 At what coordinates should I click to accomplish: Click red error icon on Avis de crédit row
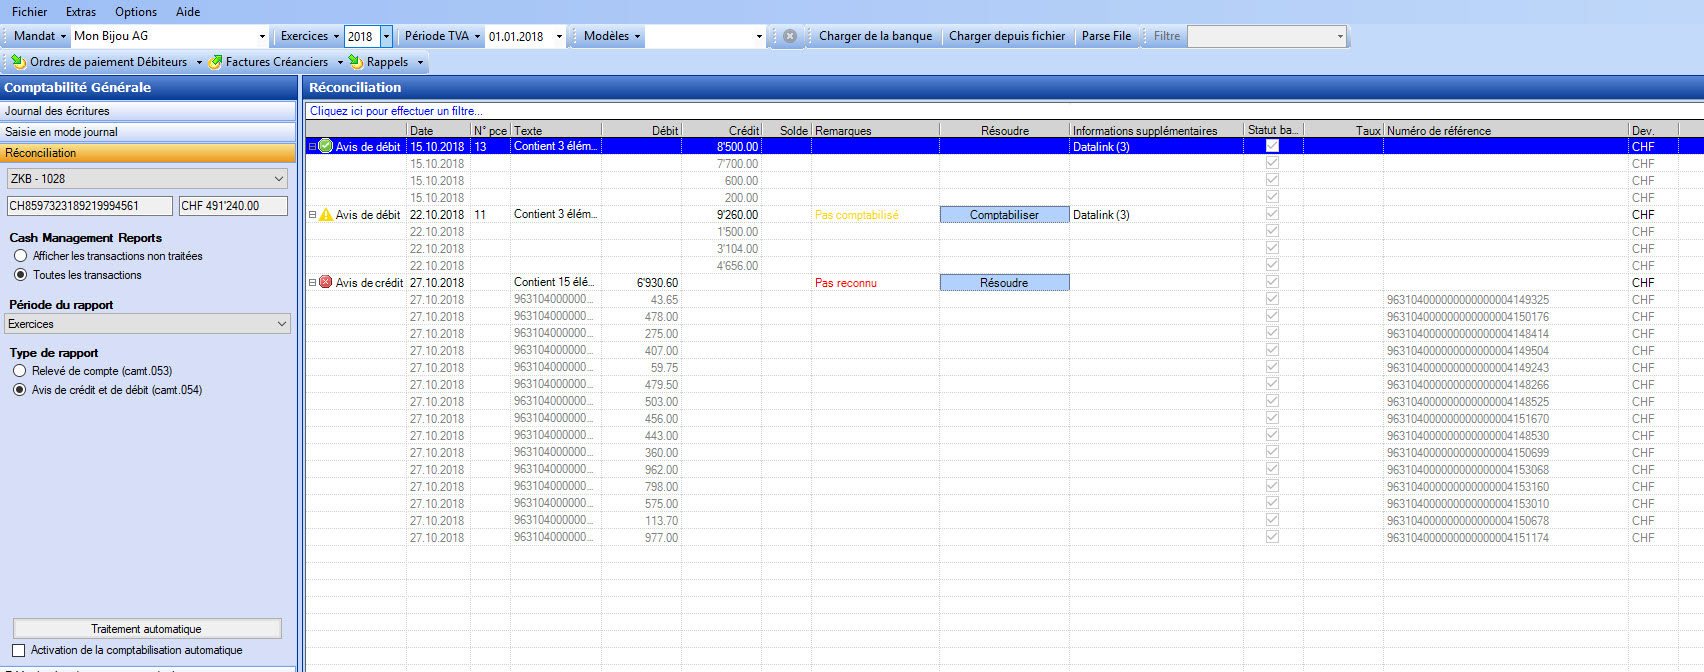tap(325, 283)
